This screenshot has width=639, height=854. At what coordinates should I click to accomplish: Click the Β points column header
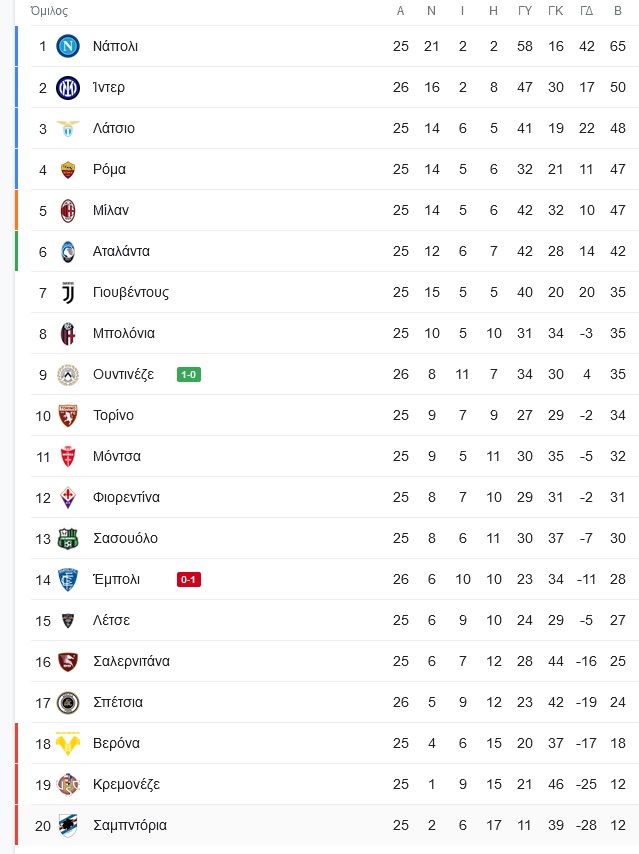click(x=618, y=11)
